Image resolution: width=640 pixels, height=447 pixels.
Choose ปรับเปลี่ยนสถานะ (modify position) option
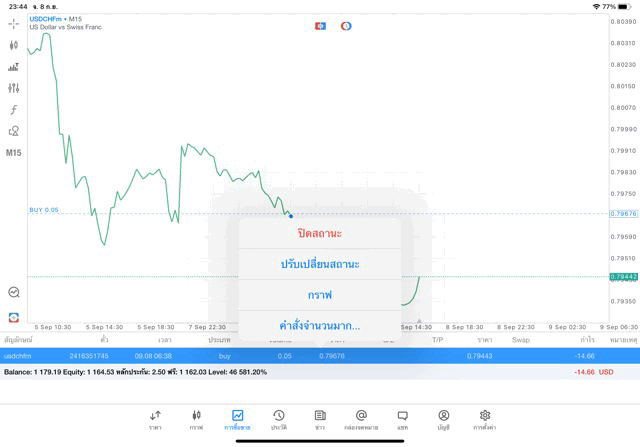coord(320,264)
